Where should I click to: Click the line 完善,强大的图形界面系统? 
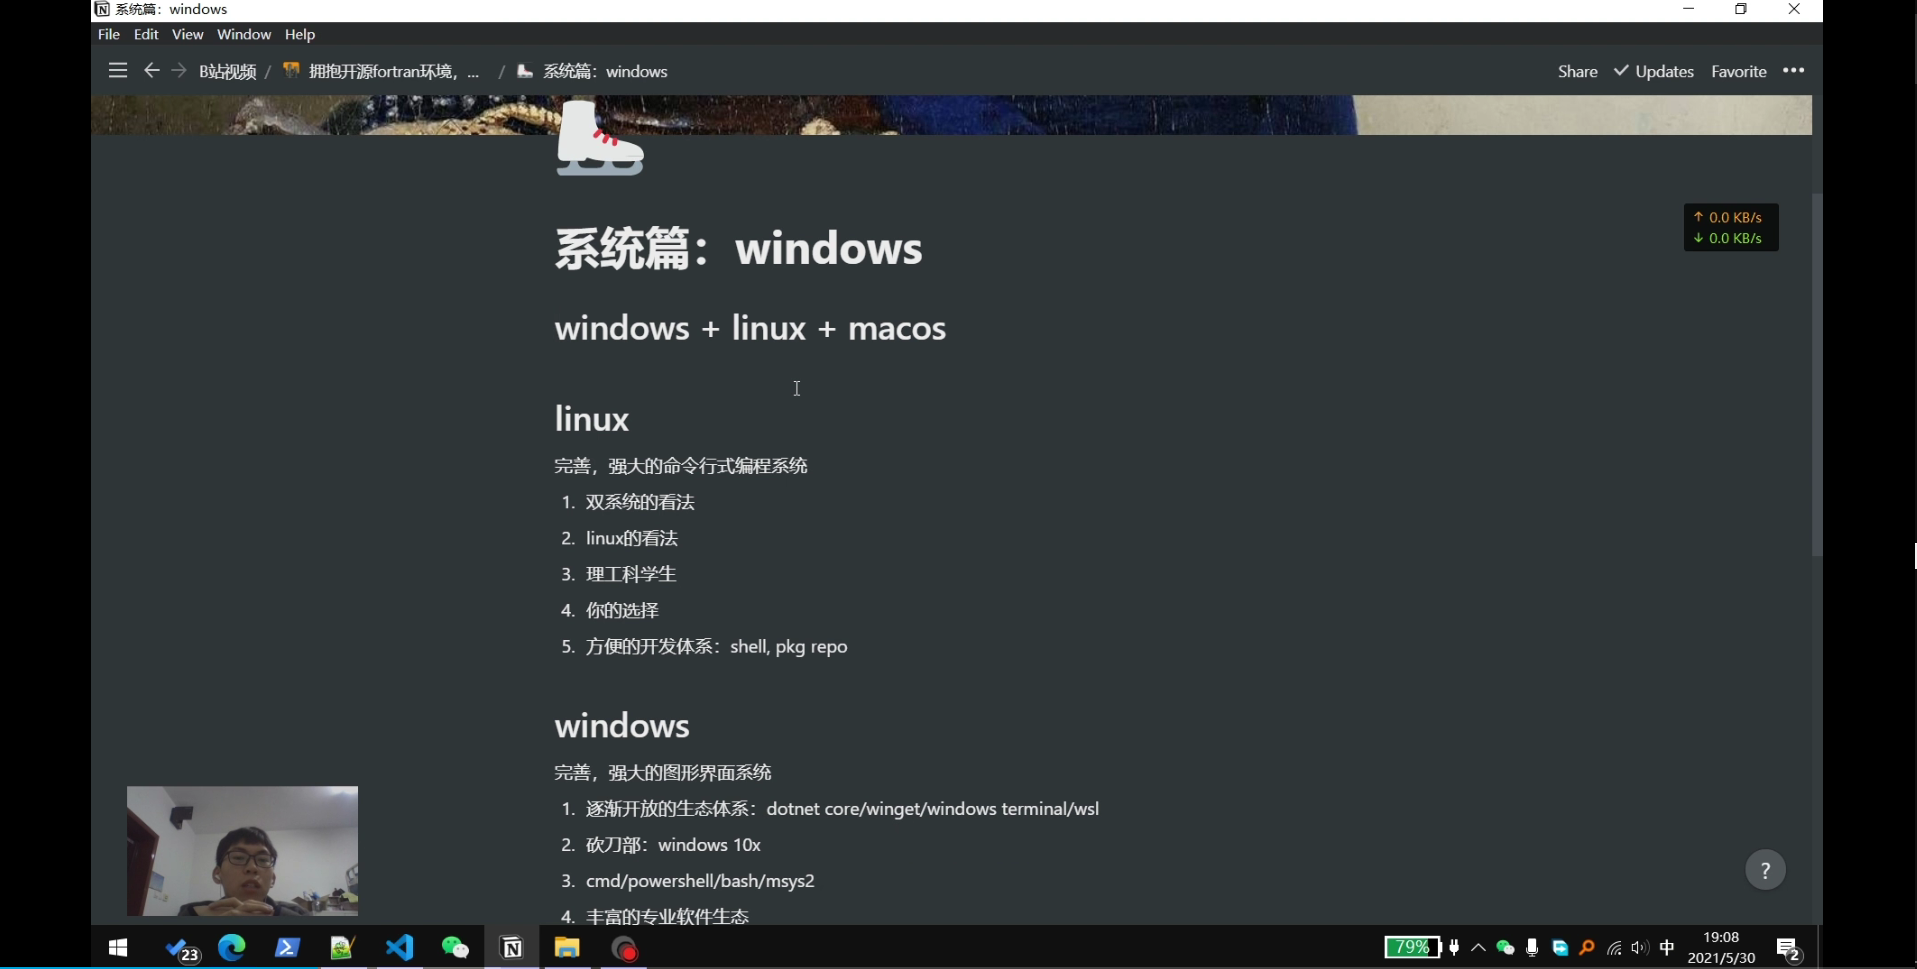pyautogui.click(x=663, y=772)
